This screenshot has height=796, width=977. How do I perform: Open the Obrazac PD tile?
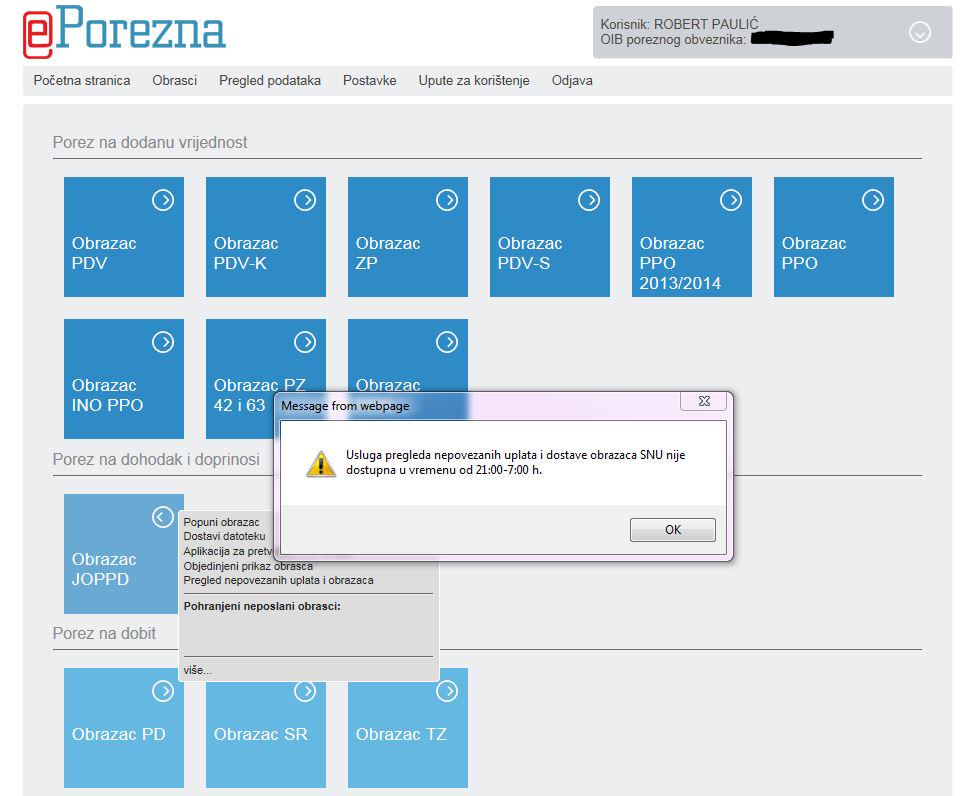[x=124, y=727]
